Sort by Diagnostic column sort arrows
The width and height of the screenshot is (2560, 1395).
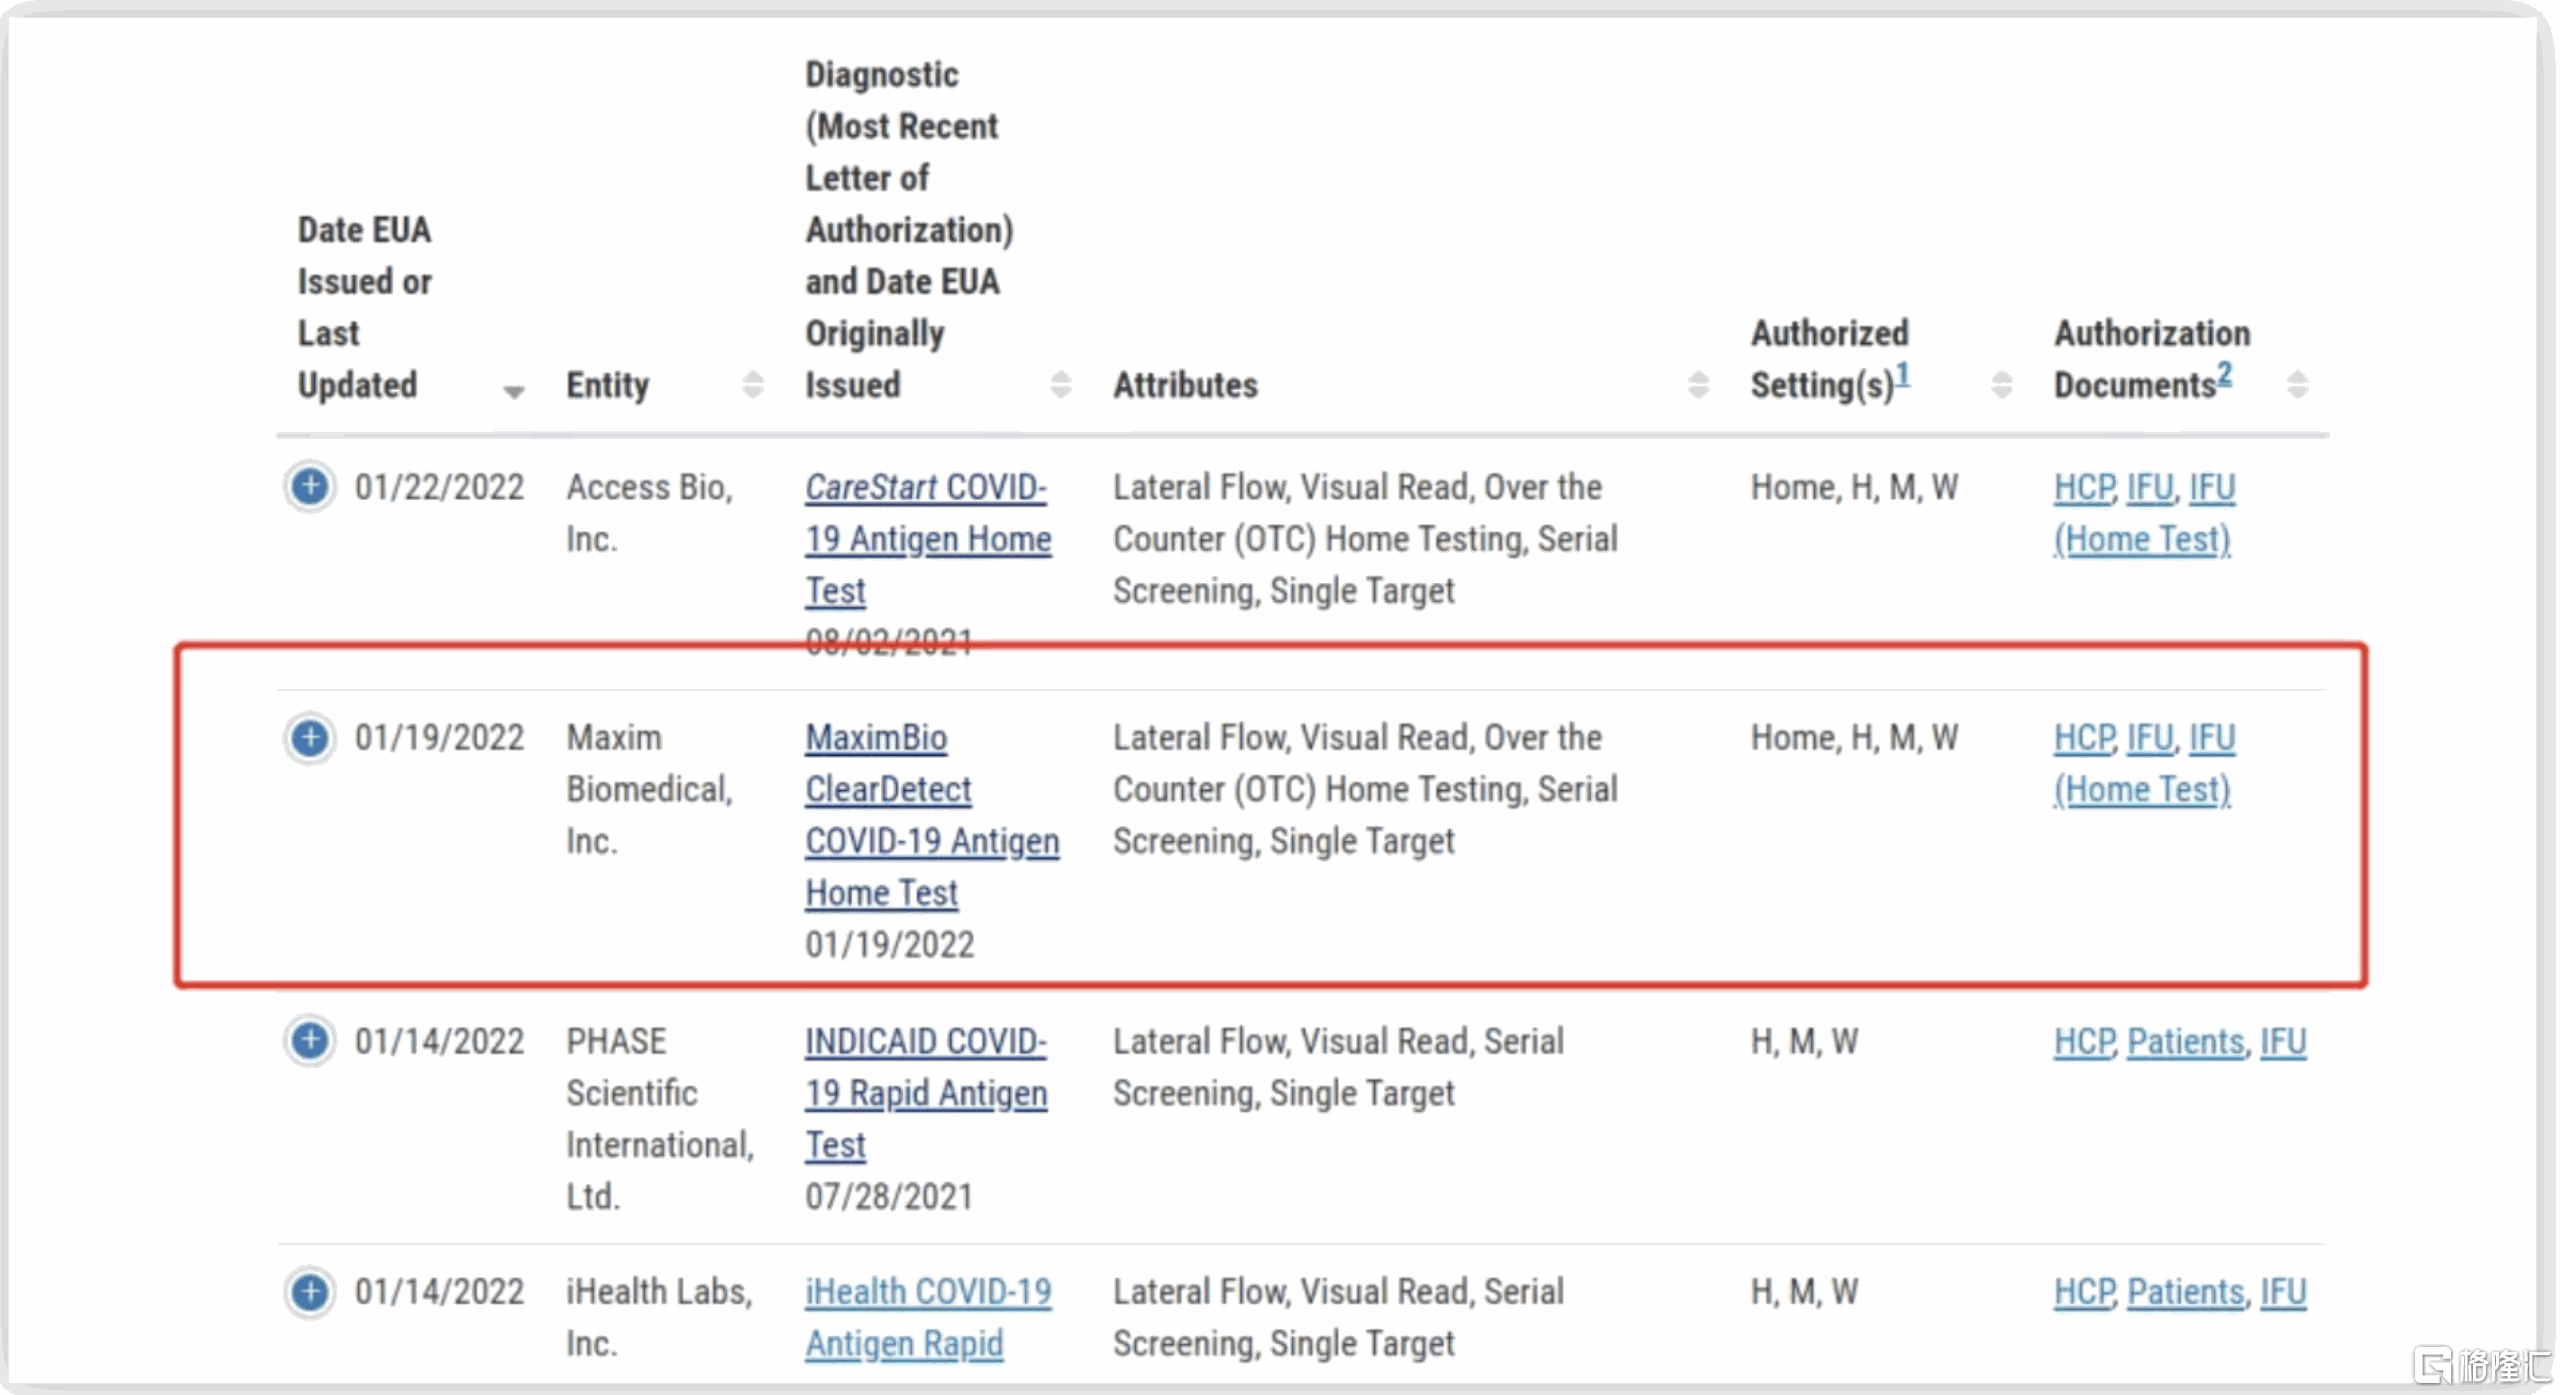coord(1061,385)
